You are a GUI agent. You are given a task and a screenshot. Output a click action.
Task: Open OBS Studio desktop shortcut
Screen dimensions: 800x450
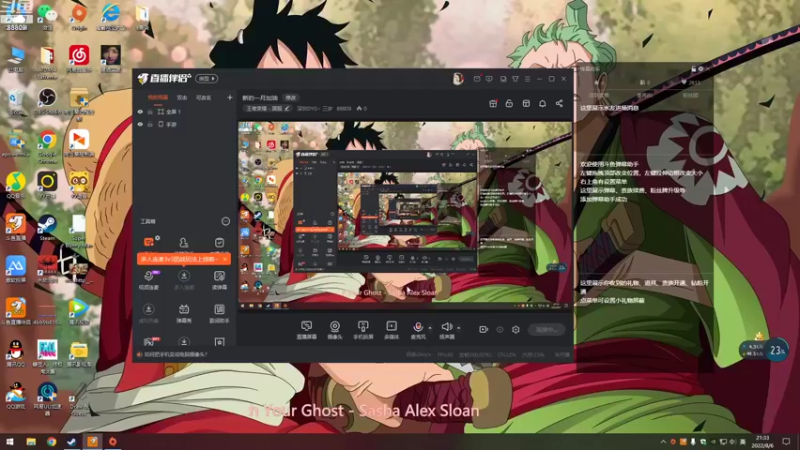coord(47,101)
